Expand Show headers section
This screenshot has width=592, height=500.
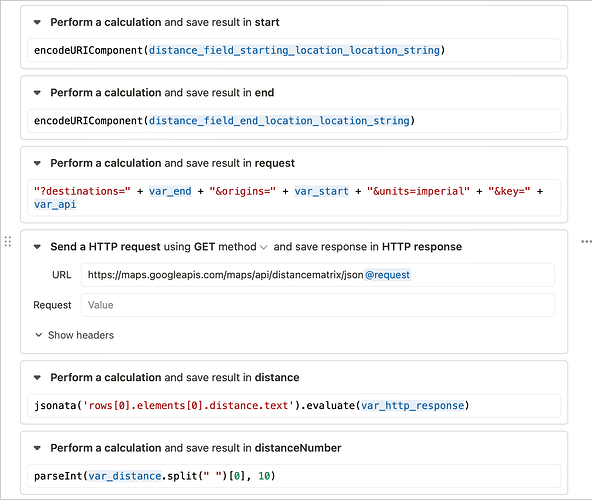74,335
